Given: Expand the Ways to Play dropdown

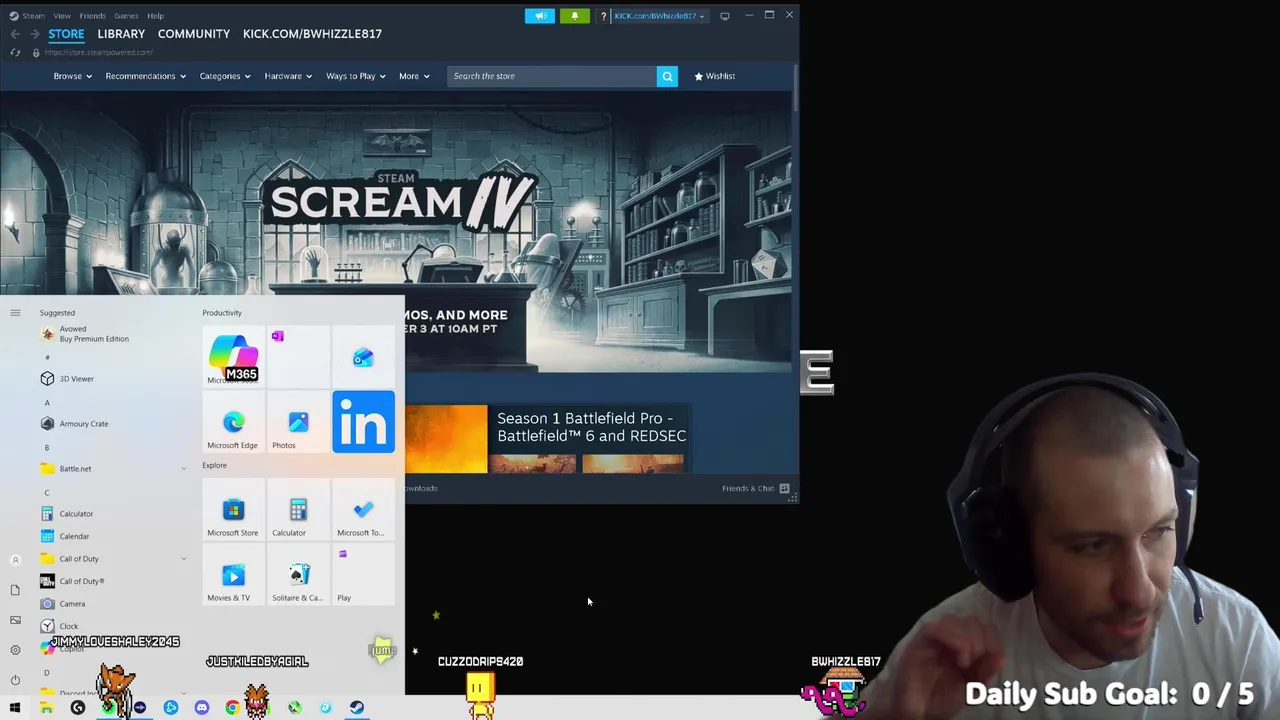Looking at the screenshot, I should 356,76.
